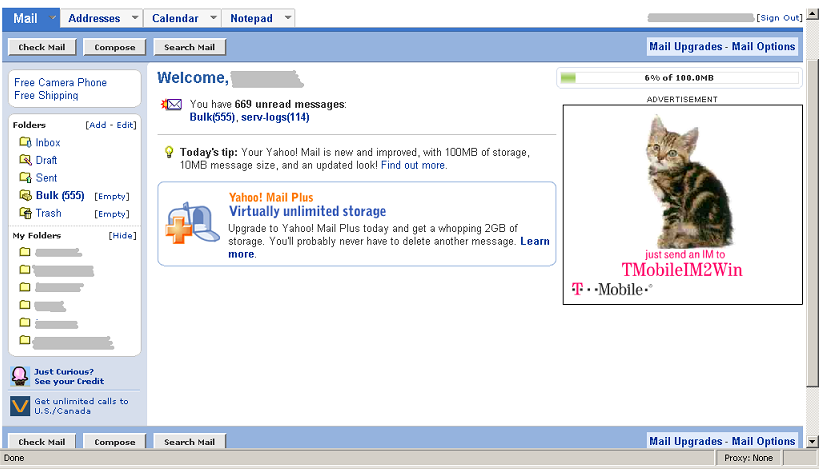Click the Draft folder pencil icon
This screenshot has height=469, width=819.
click(x=25, y=160)
